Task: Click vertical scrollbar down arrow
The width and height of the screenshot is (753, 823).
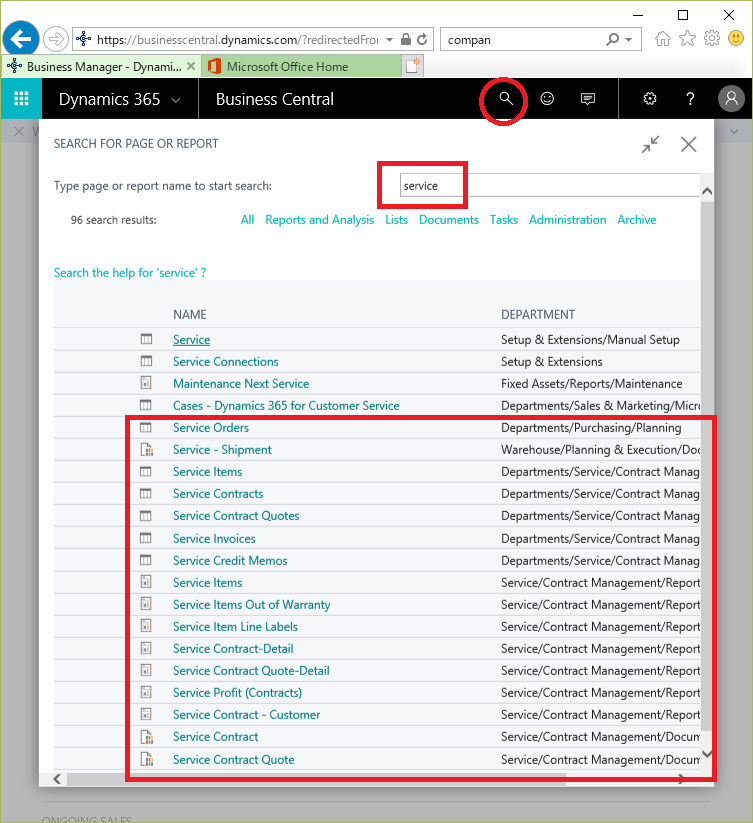Action: click(x=707, y=754)
